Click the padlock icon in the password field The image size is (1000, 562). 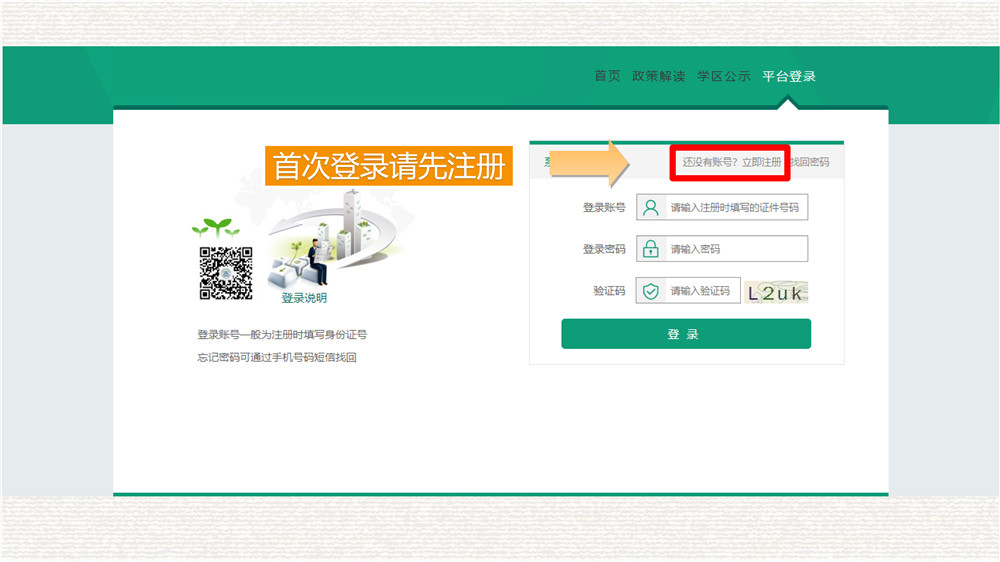[x=651, y=249]
